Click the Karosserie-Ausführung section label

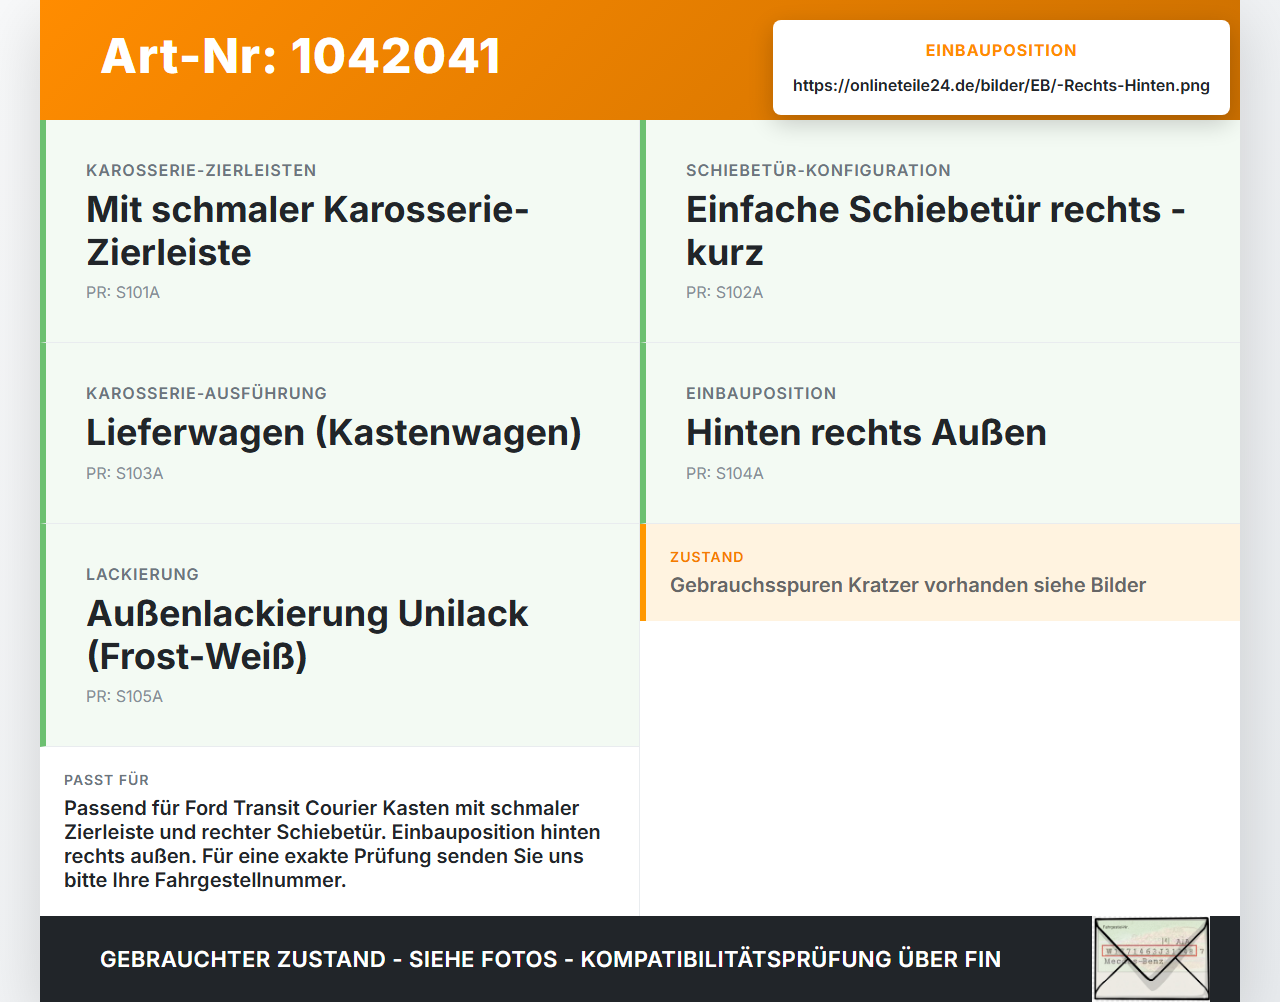(x=206, y=394)
